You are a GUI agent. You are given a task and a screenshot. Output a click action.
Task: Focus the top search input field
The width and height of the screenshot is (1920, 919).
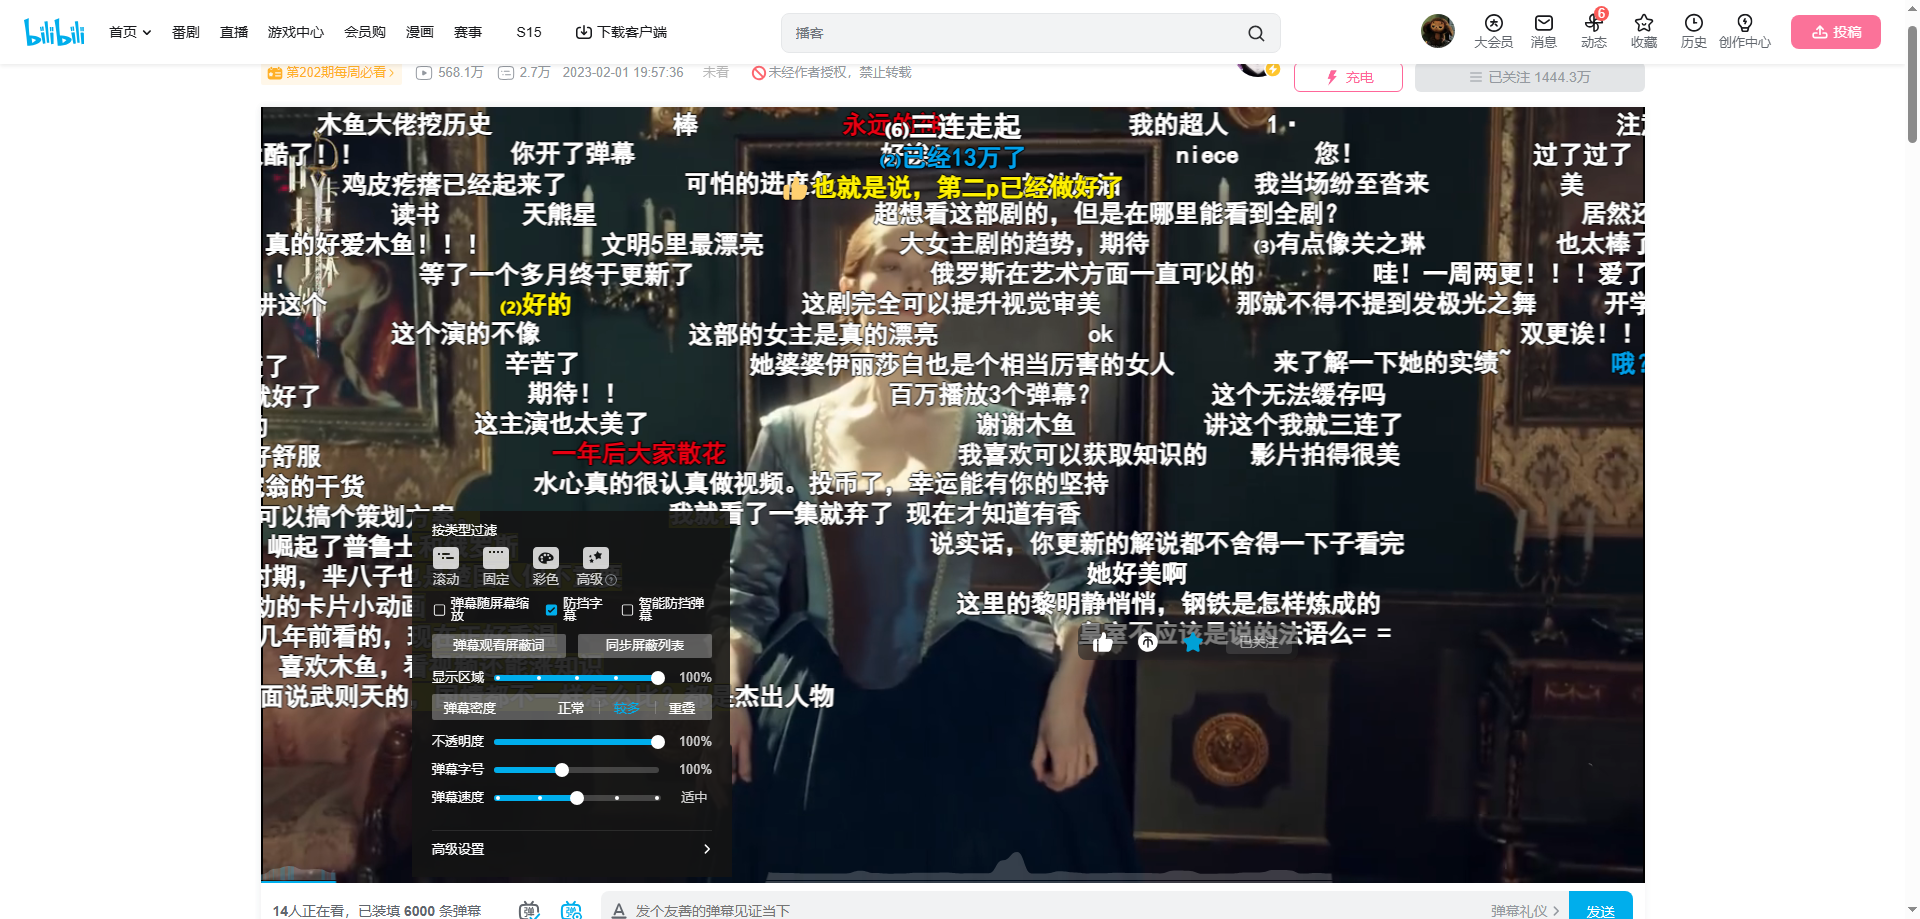click(x=1015, y=33)
